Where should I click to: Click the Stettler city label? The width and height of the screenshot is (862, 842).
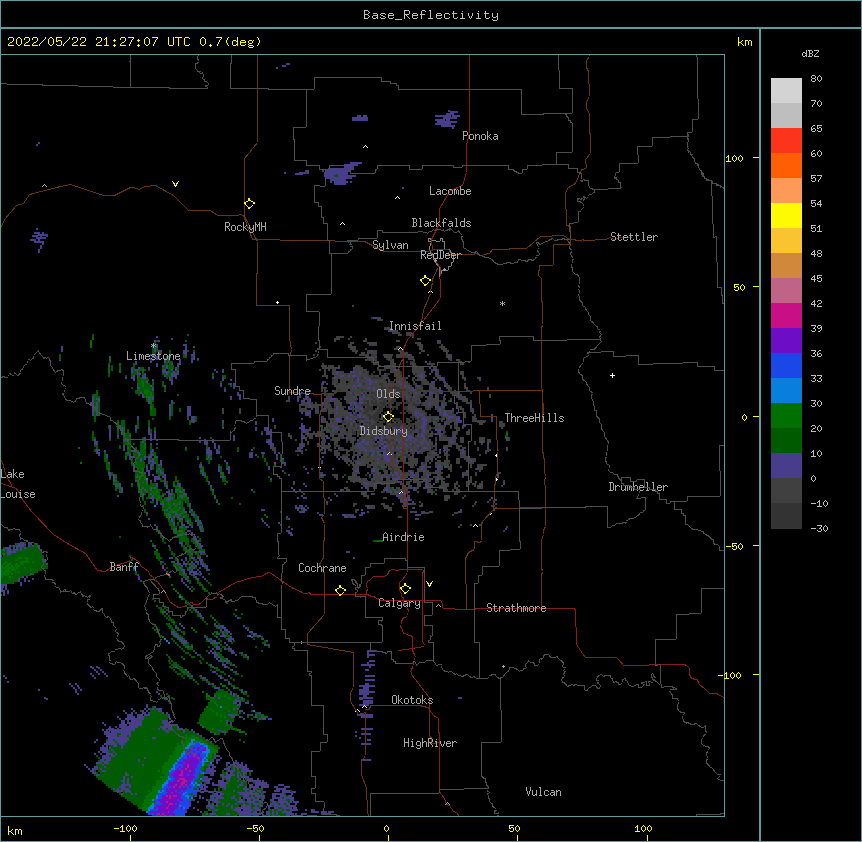(634, 237)
